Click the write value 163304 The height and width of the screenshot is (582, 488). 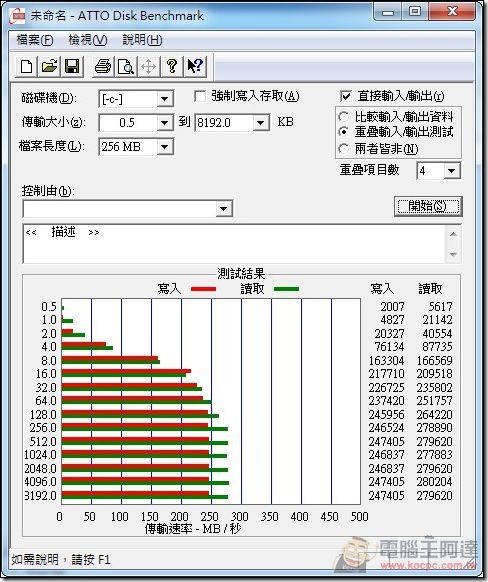[386, 360]
